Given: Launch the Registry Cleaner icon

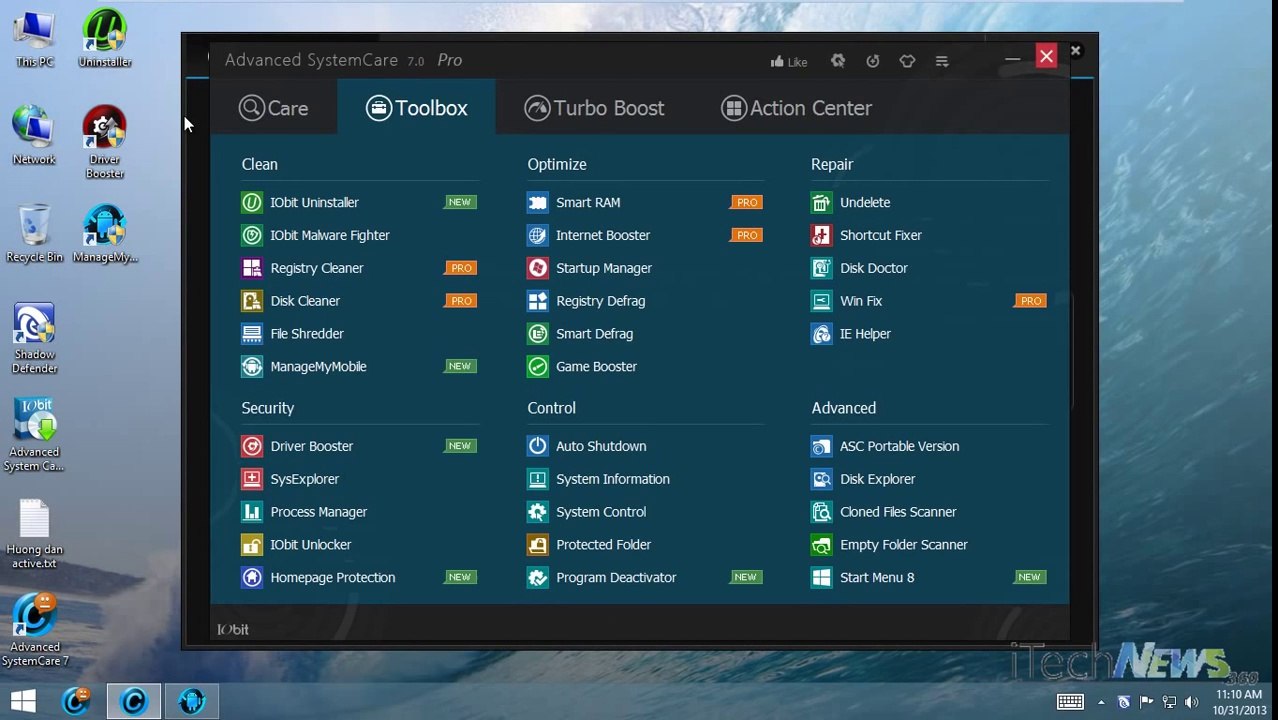Looking at the screenshot, I should pyautogui.click(x=252, y=268).
